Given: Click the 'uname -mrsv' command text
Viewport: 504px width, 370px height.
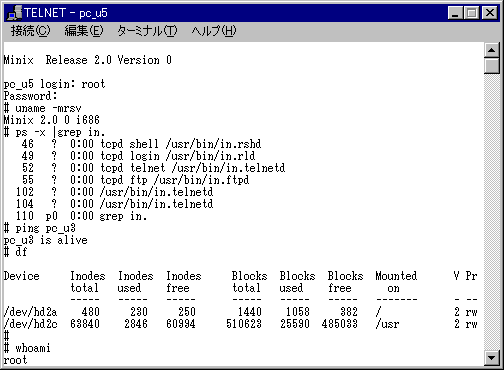Looking at the screenshot, I should point(48,108).
